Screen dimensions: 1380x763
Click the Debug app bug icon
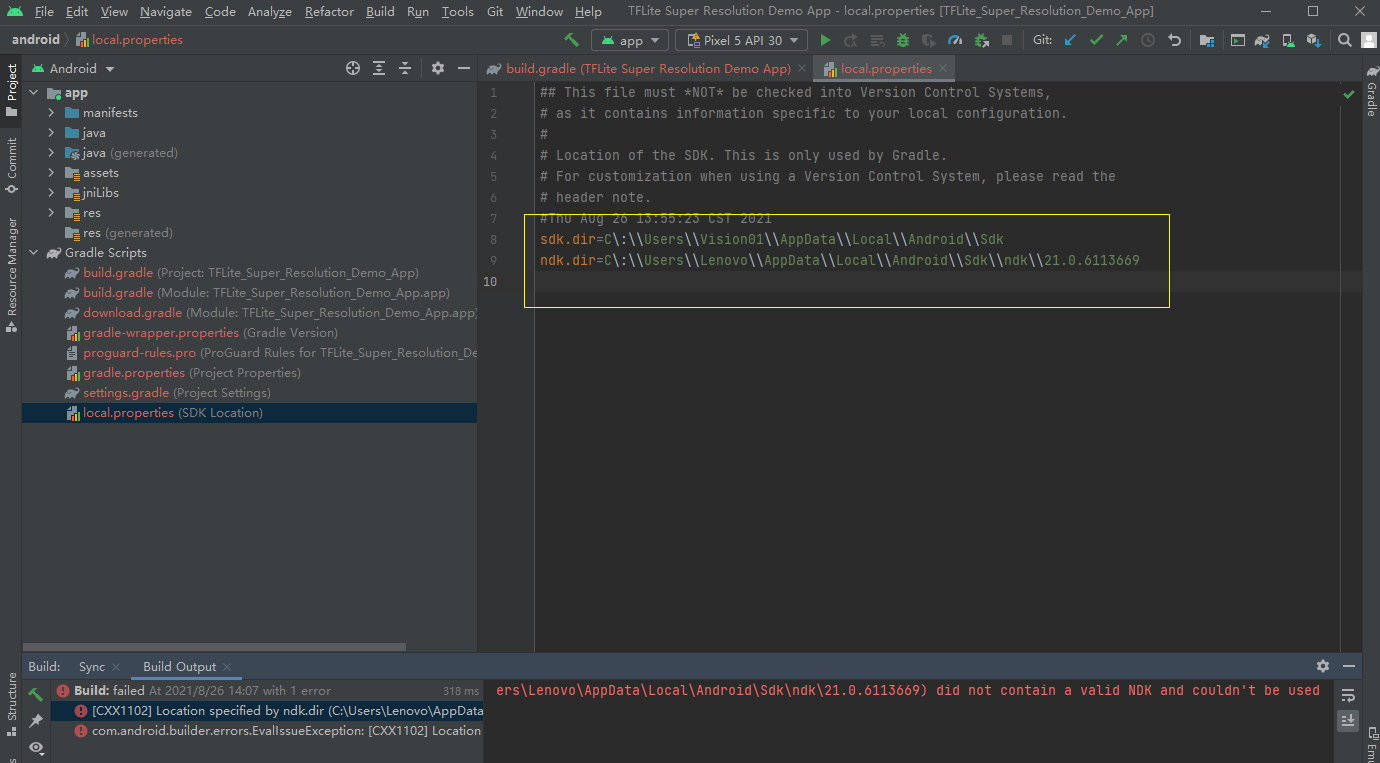pyautogui.click(x=903, y=40)
